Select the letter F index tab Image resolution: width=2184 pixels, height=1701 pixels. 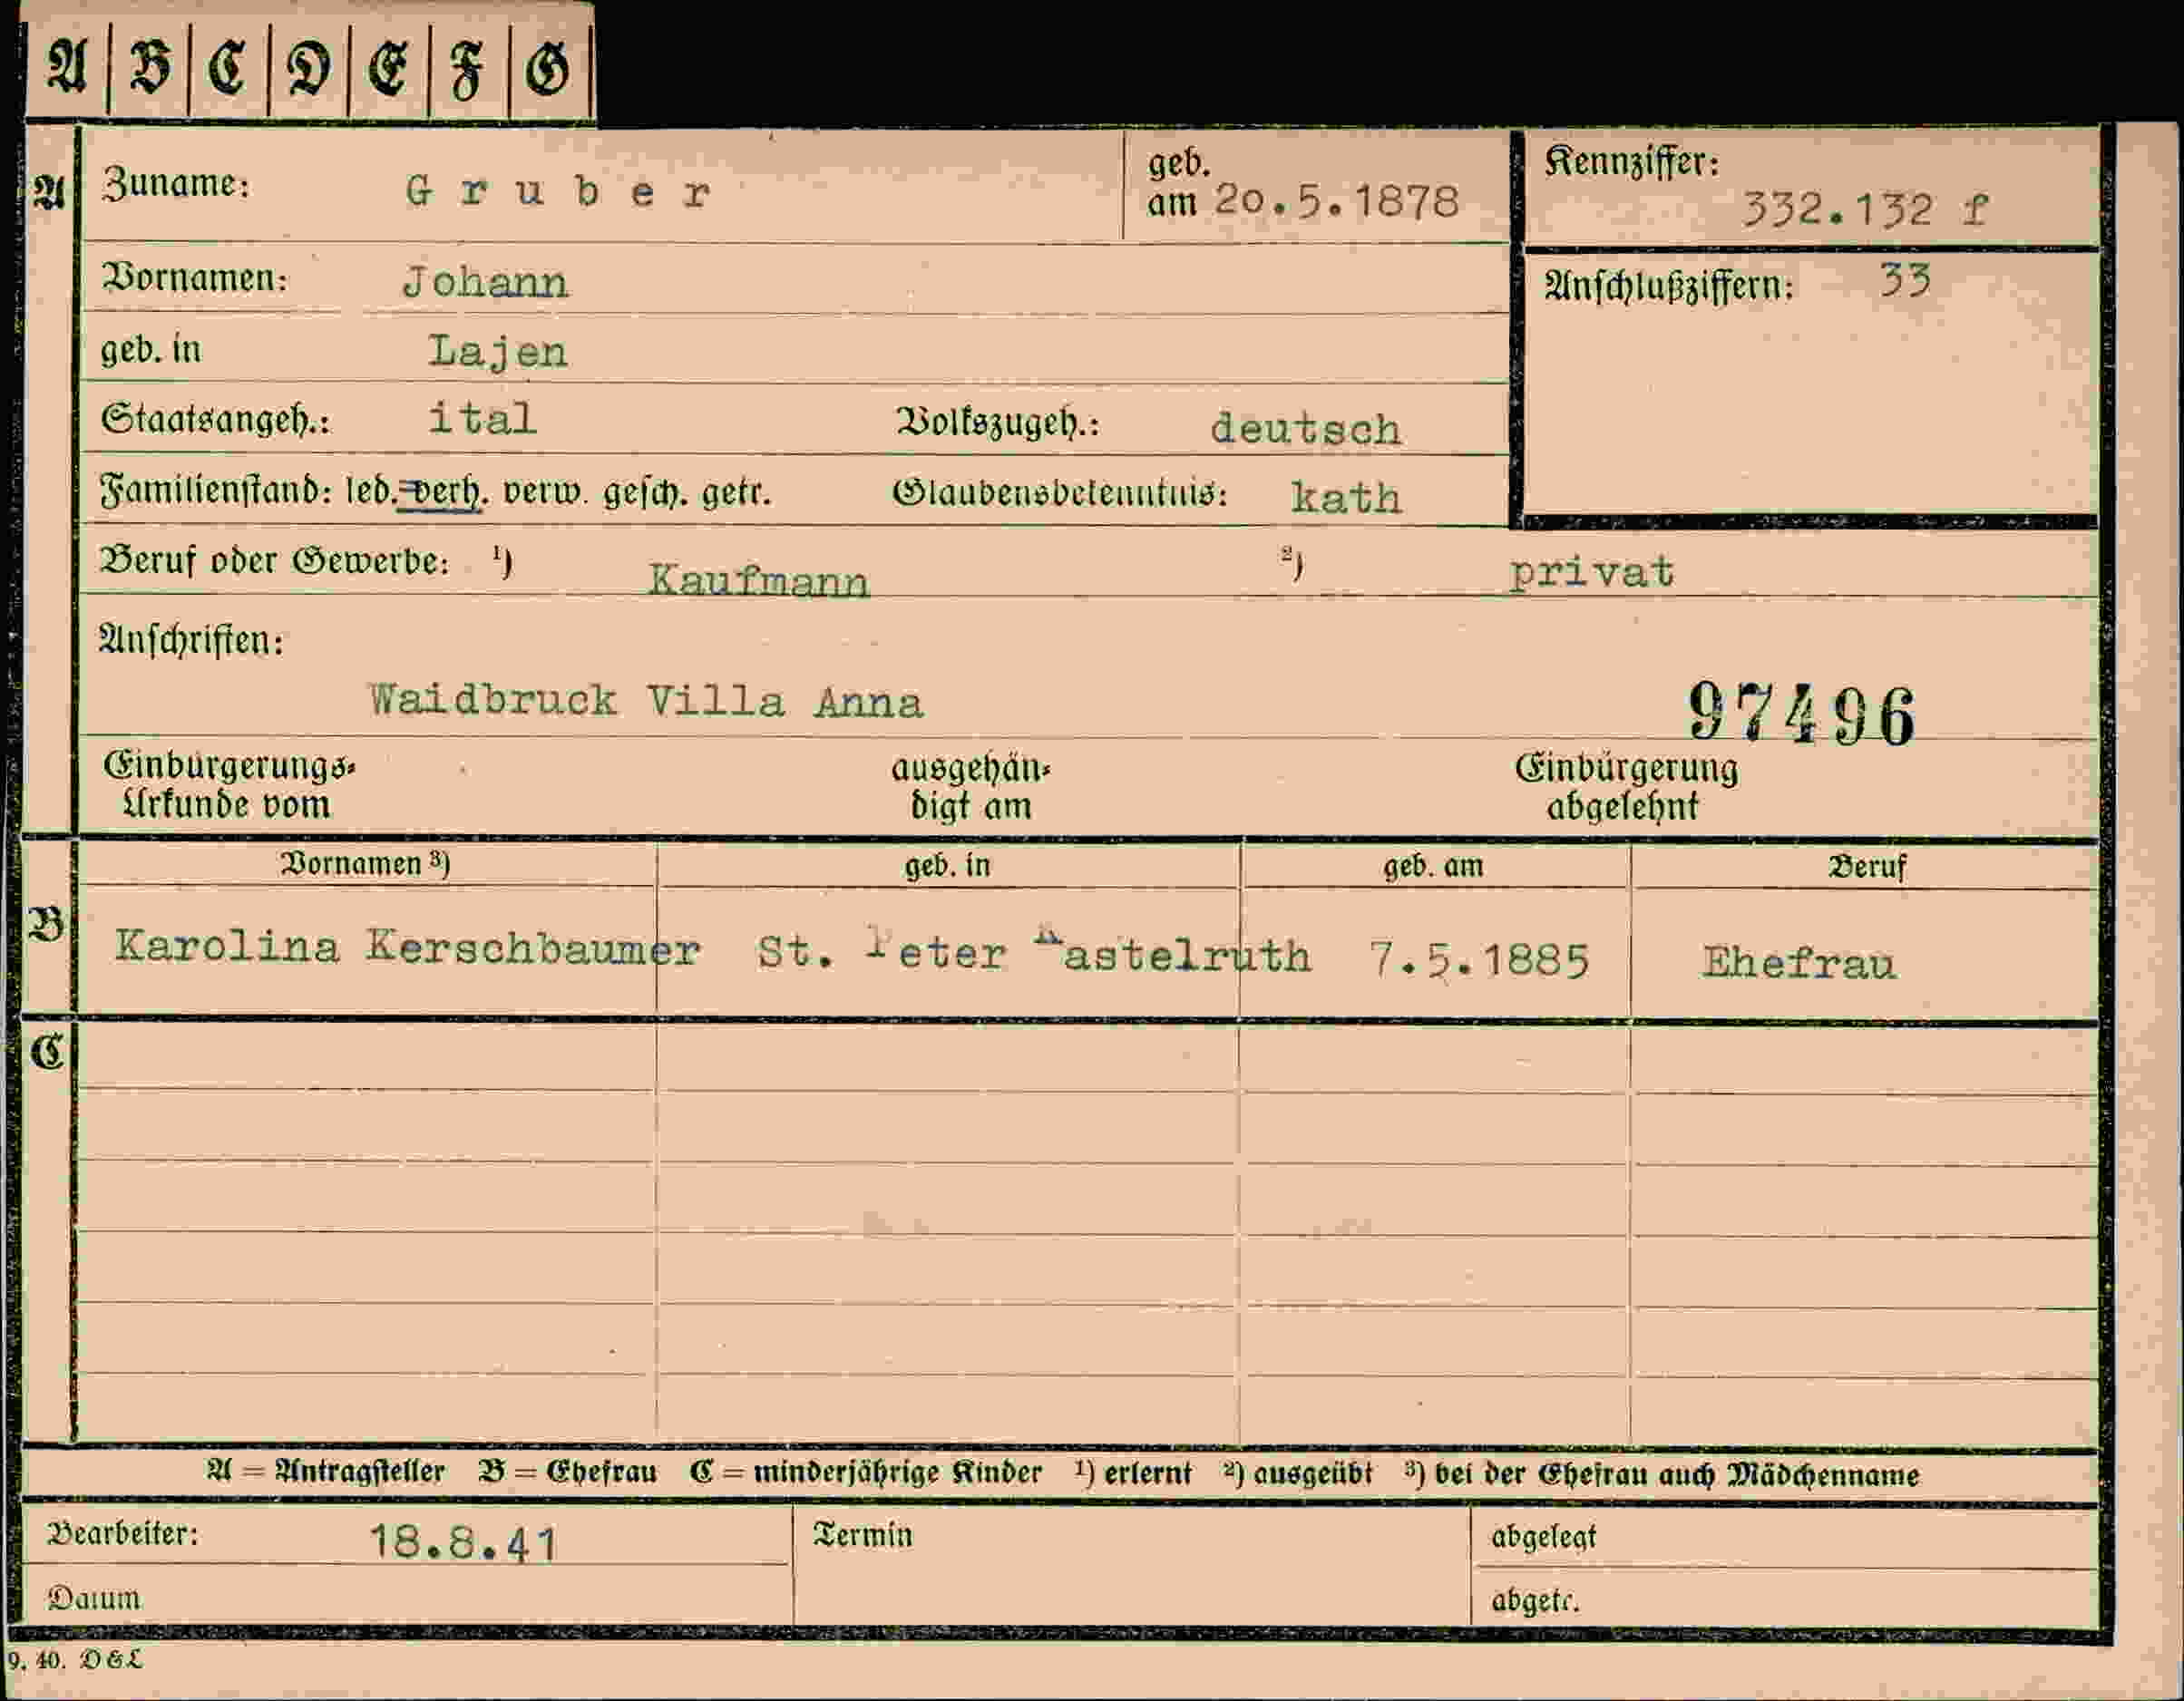468,68
